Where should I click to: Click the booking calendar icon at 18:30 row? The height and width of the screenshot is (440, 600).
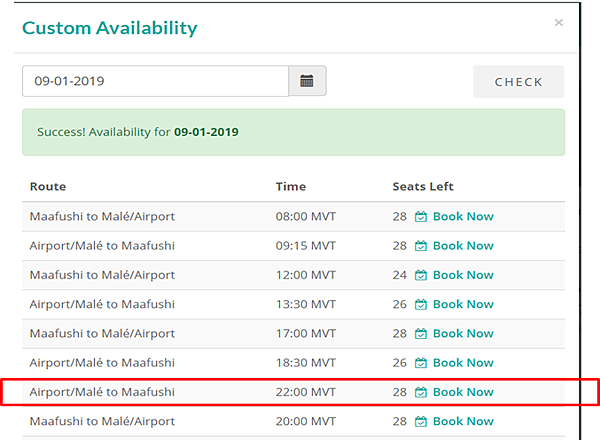[421, 363]
